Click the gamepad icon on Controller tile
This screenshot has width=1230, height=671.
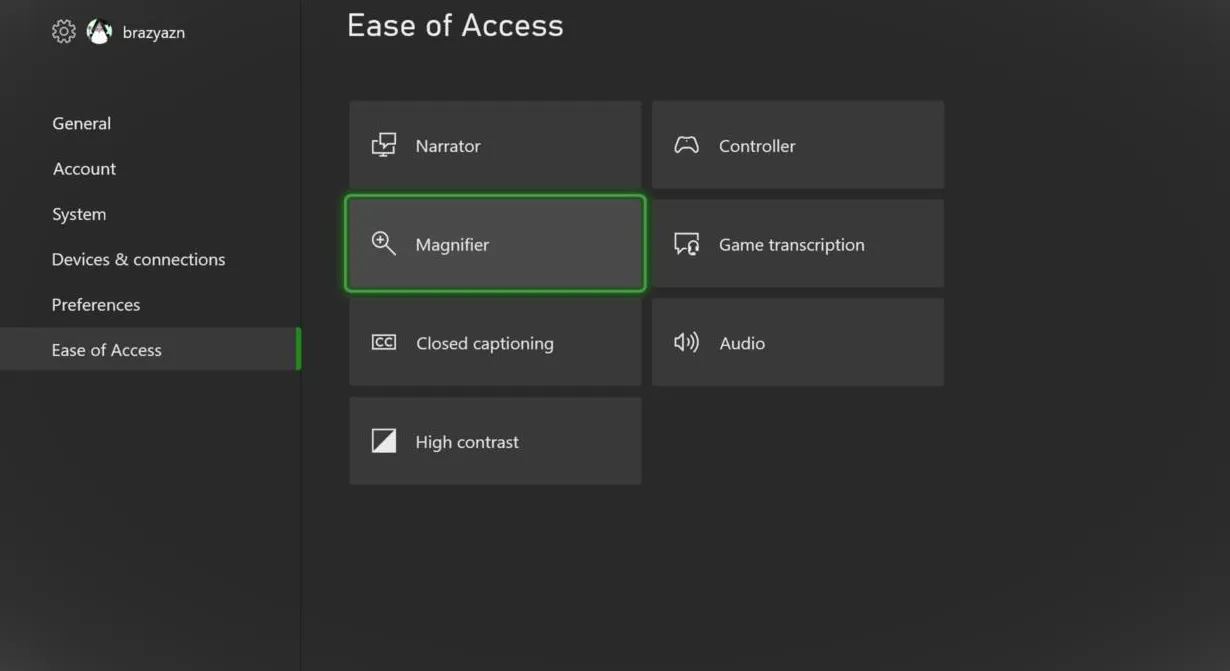[x=686, y=145]
